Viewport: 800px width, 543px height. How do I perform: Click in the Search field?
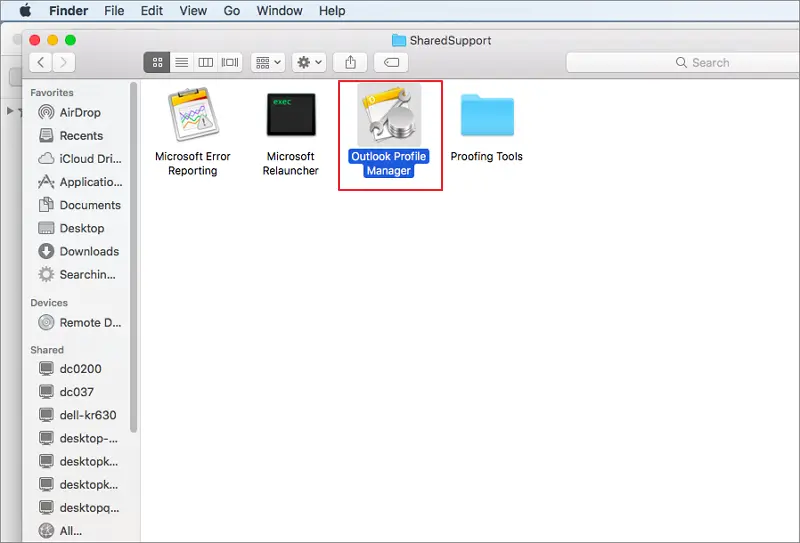(683, 62)
